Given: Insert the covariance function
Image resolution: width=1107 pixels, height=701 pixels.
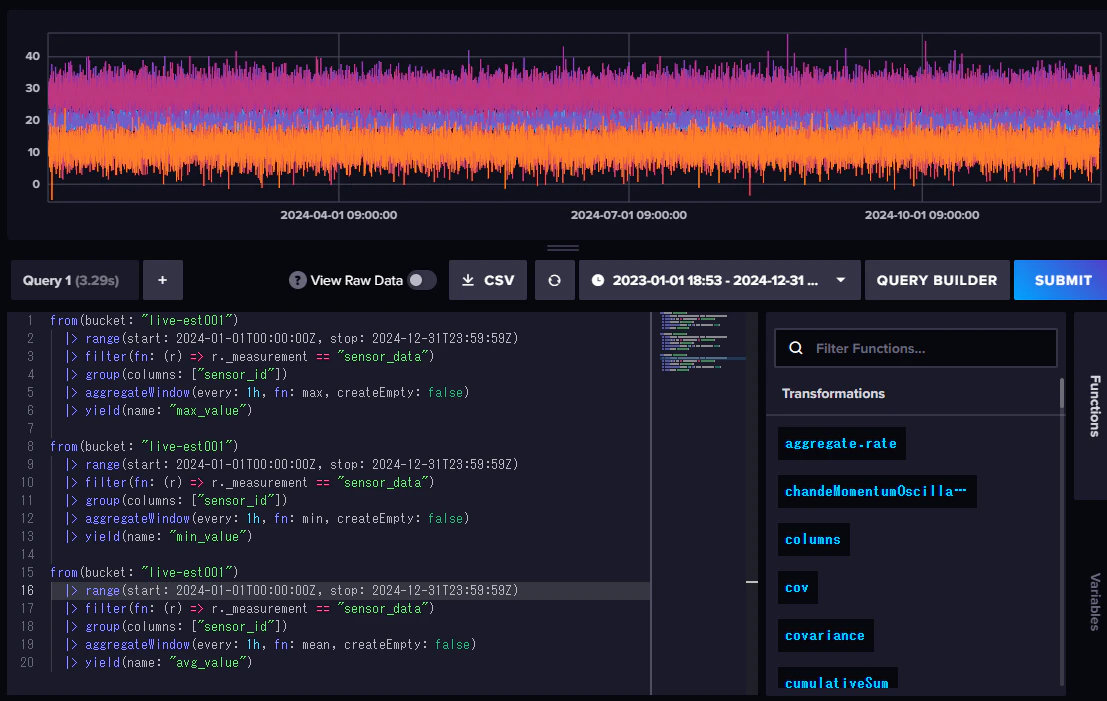Looking at the screenshot, I should pyautogui.click(x=825, y=635).
